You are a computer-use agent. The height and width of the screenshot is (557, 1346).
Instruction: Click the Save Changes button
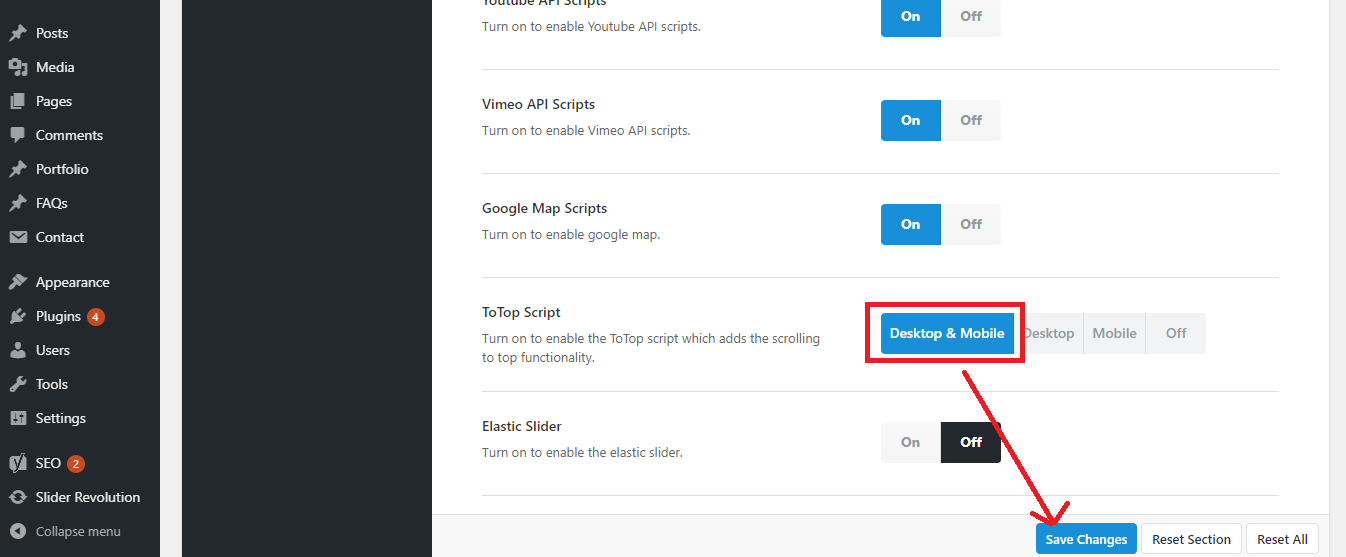(x=1086, y=539)
